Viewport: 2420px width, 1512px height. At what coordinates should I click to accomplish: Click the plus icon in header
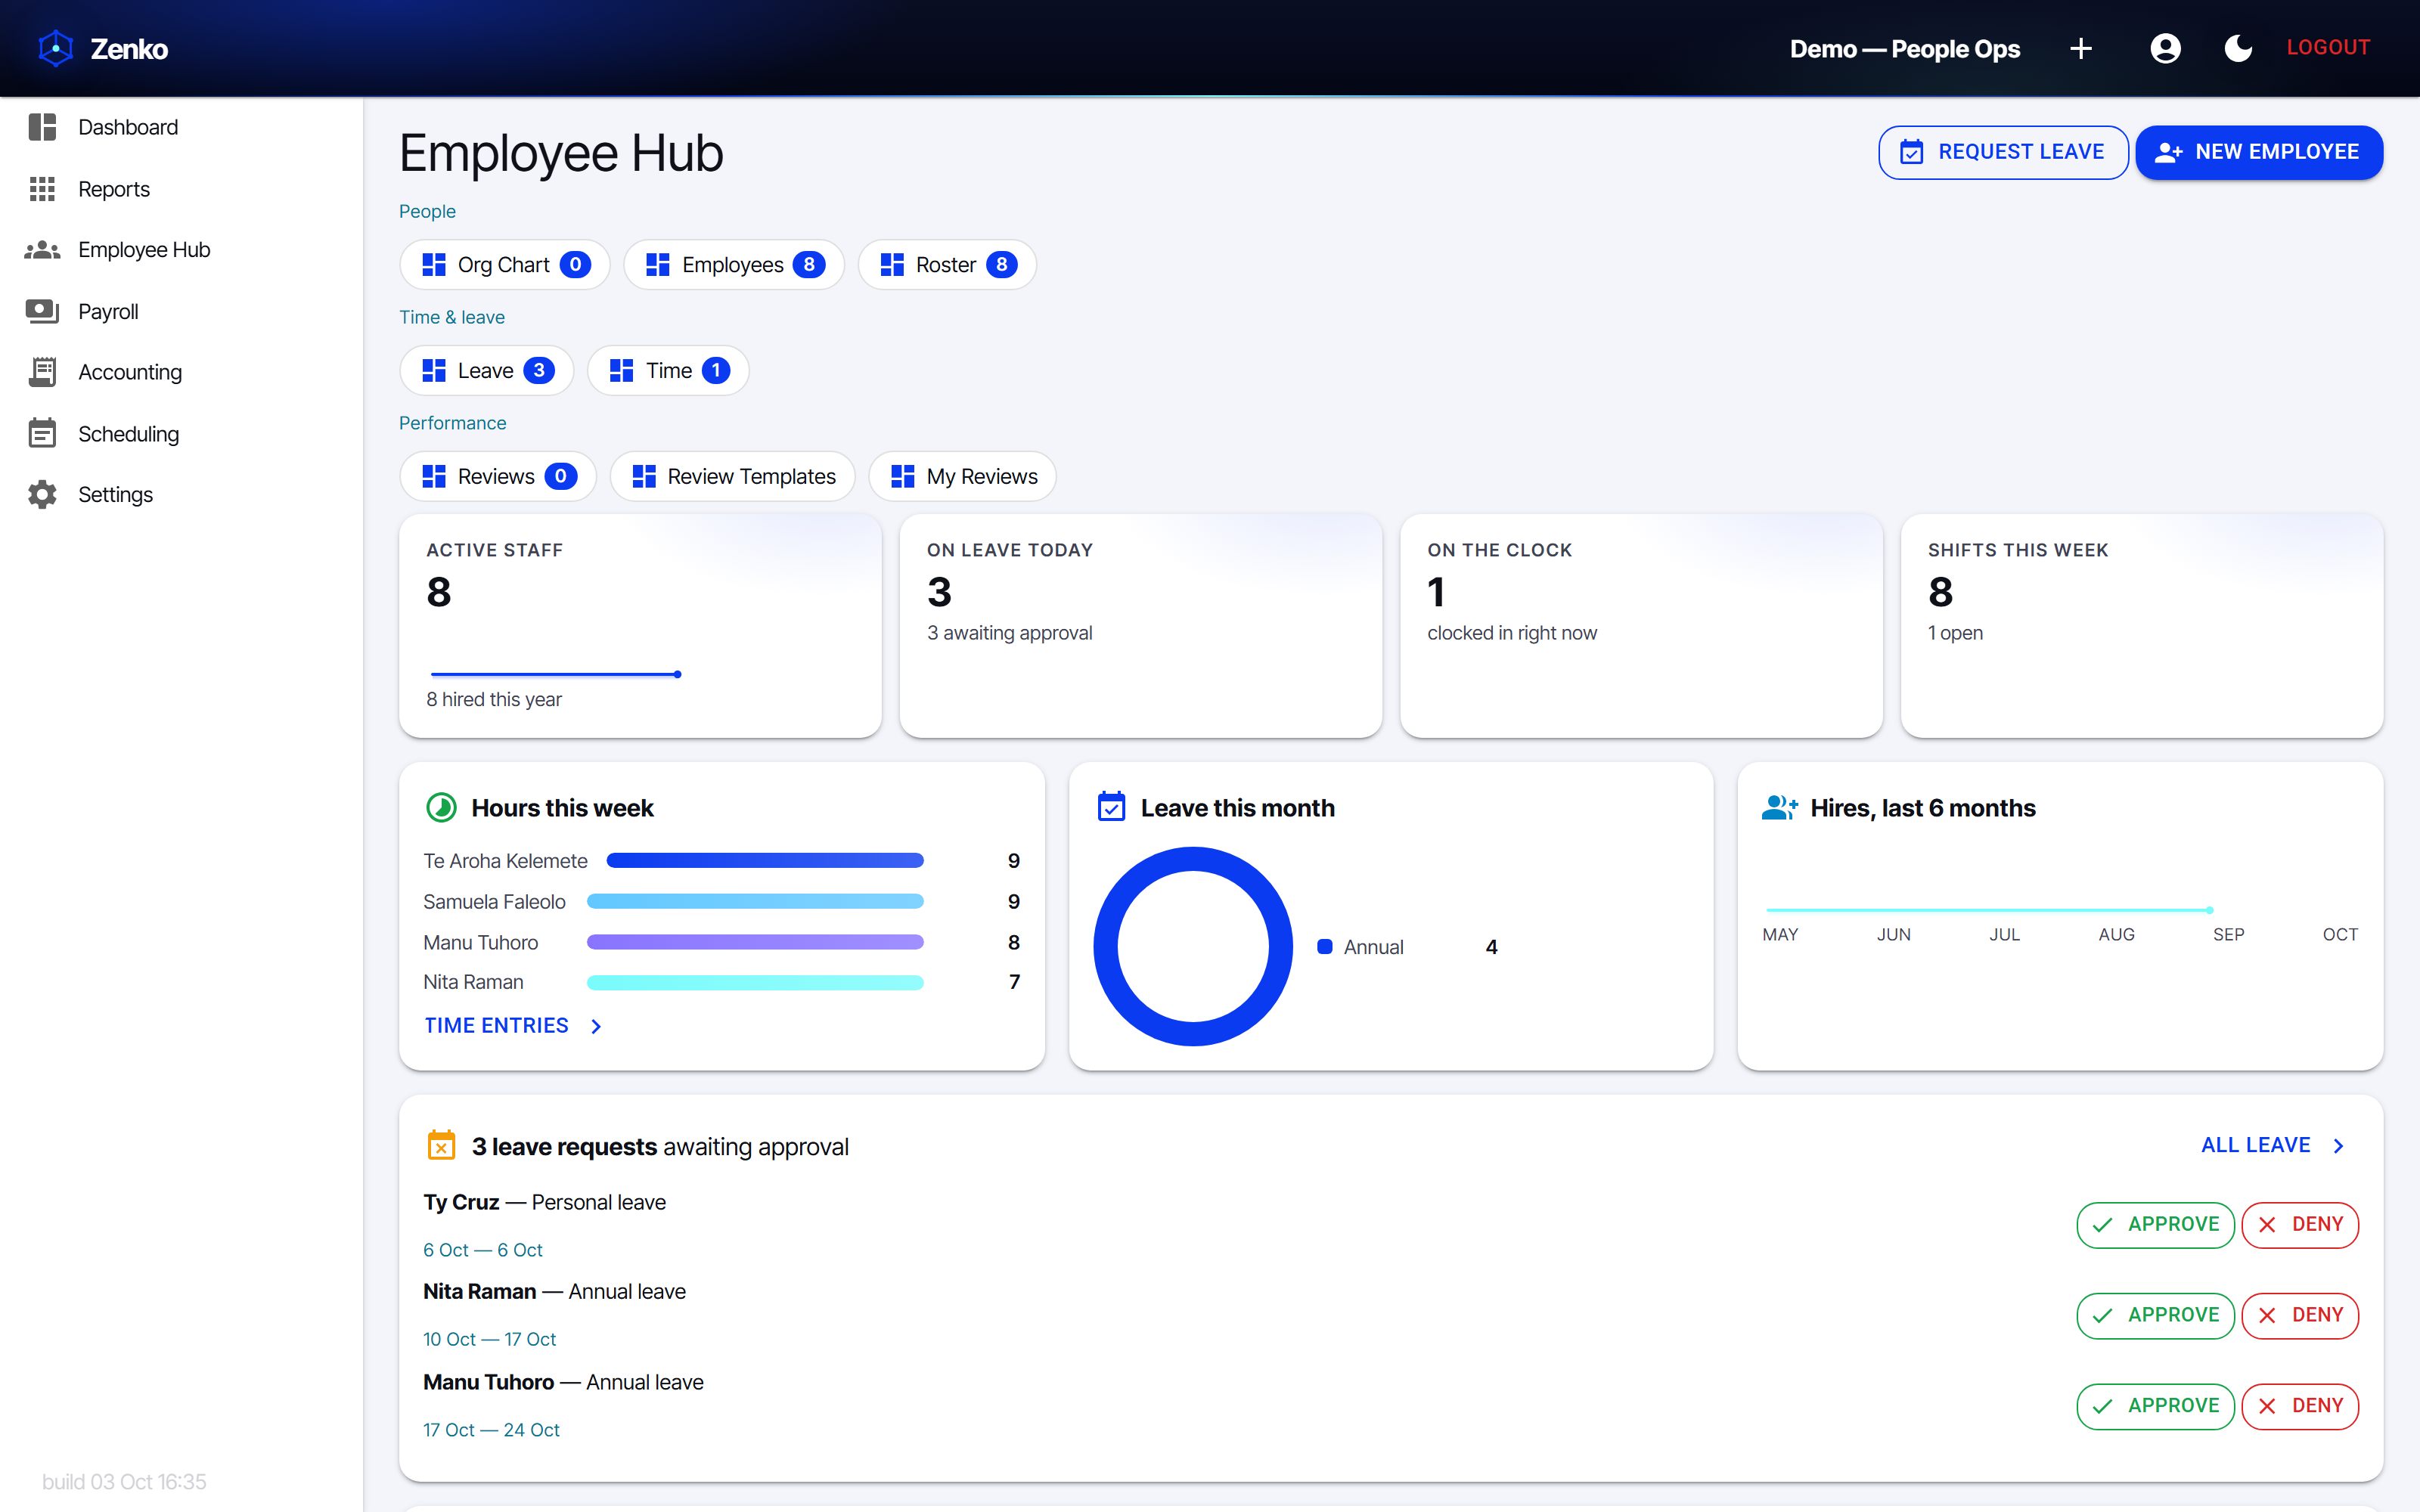pos(2081,48)
